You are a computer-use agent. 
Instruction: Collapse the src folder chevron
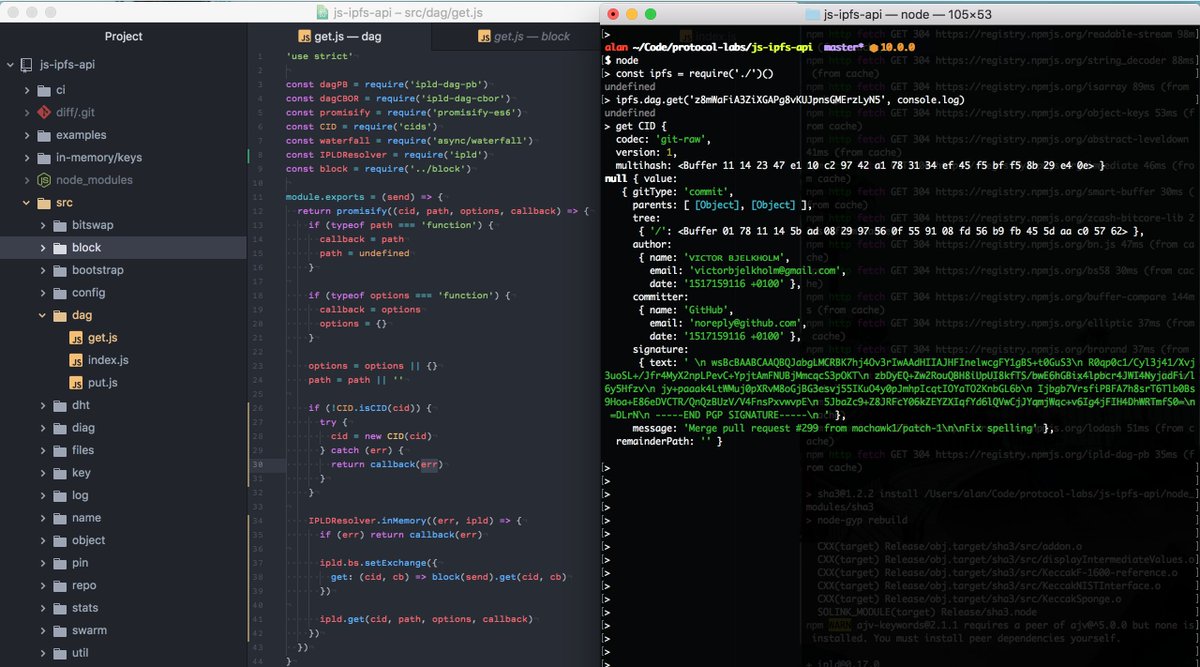(x=26, y=203)
